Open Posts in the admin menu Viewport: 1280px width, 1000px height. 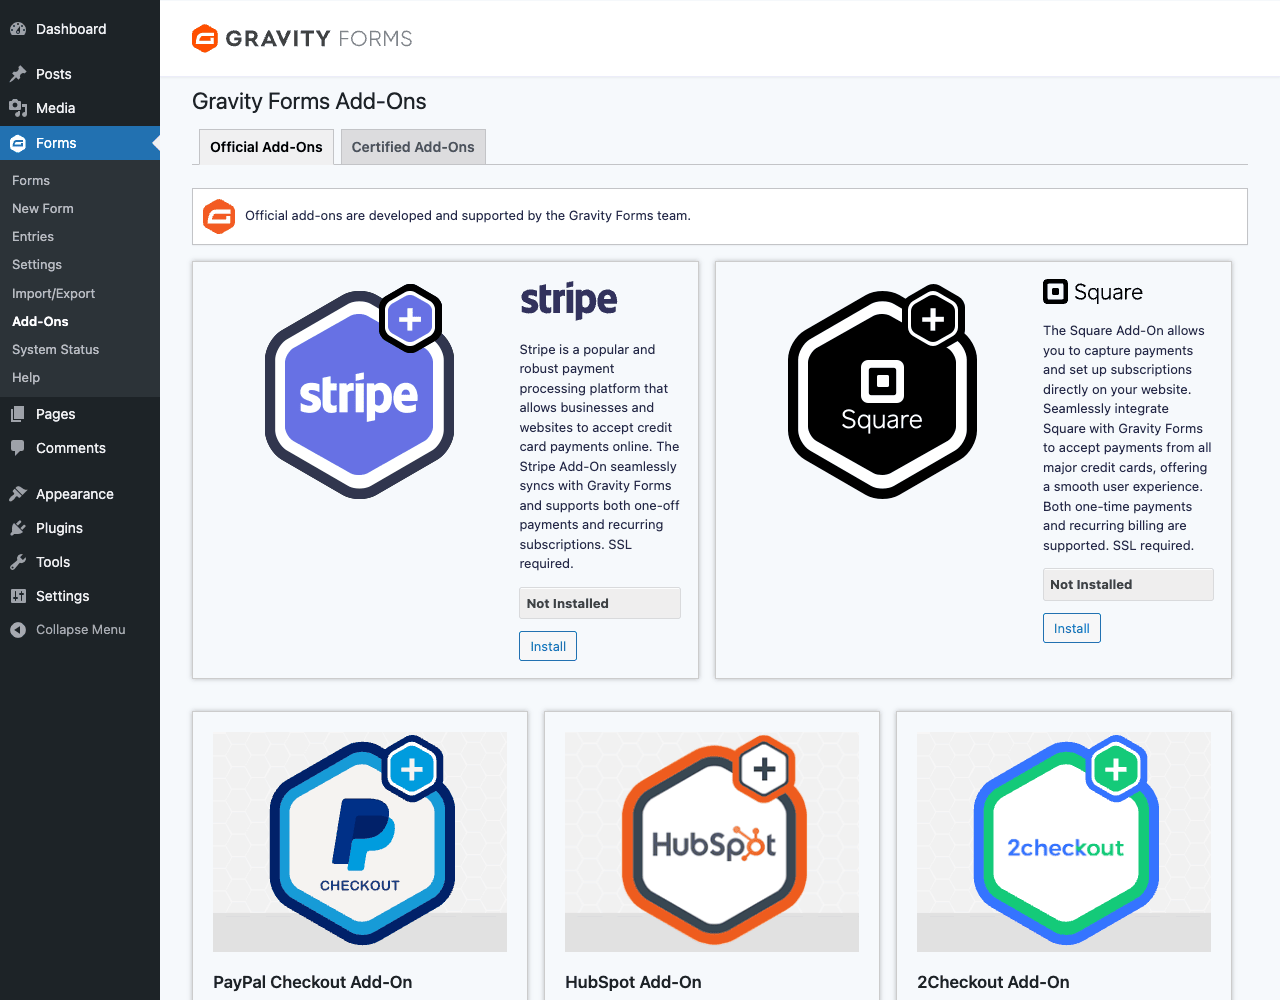(x=80, y=74)
